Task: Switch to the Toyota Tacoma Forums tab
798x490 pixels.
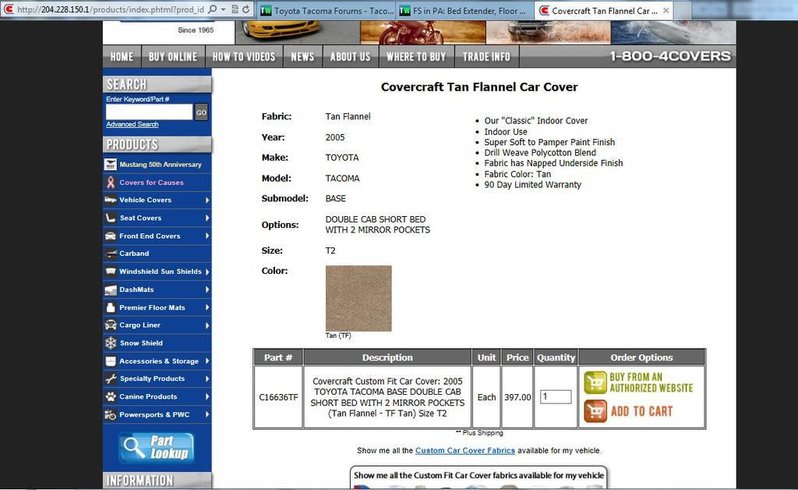Action: [326, 11]
